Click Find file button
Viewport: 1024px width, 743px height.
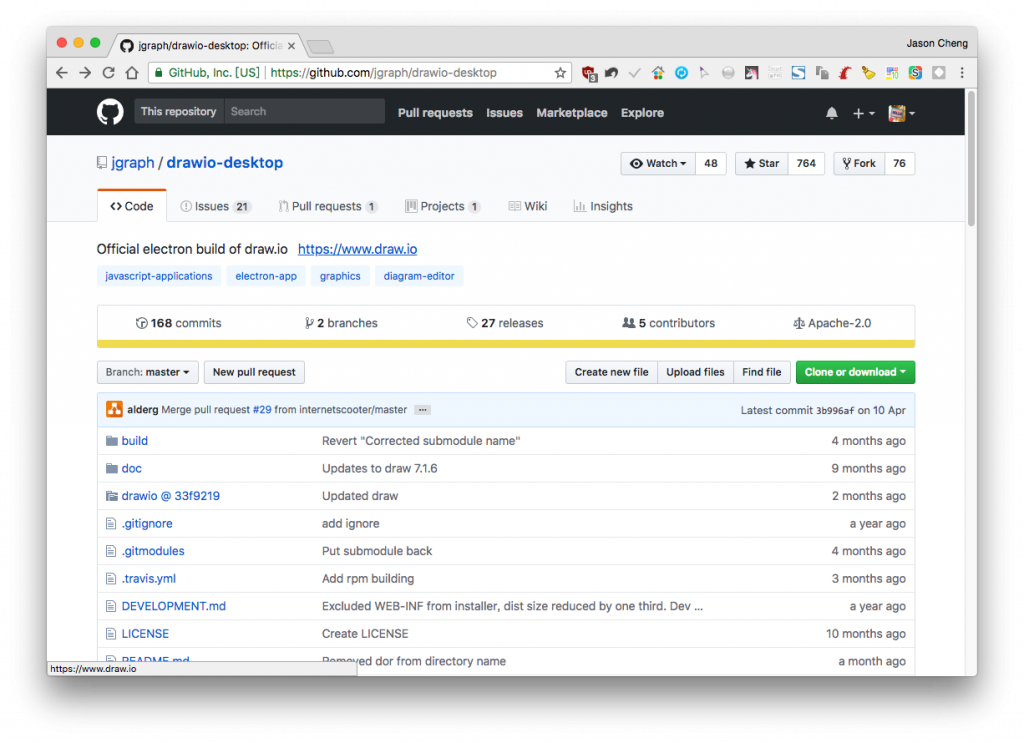coord(761,372)
